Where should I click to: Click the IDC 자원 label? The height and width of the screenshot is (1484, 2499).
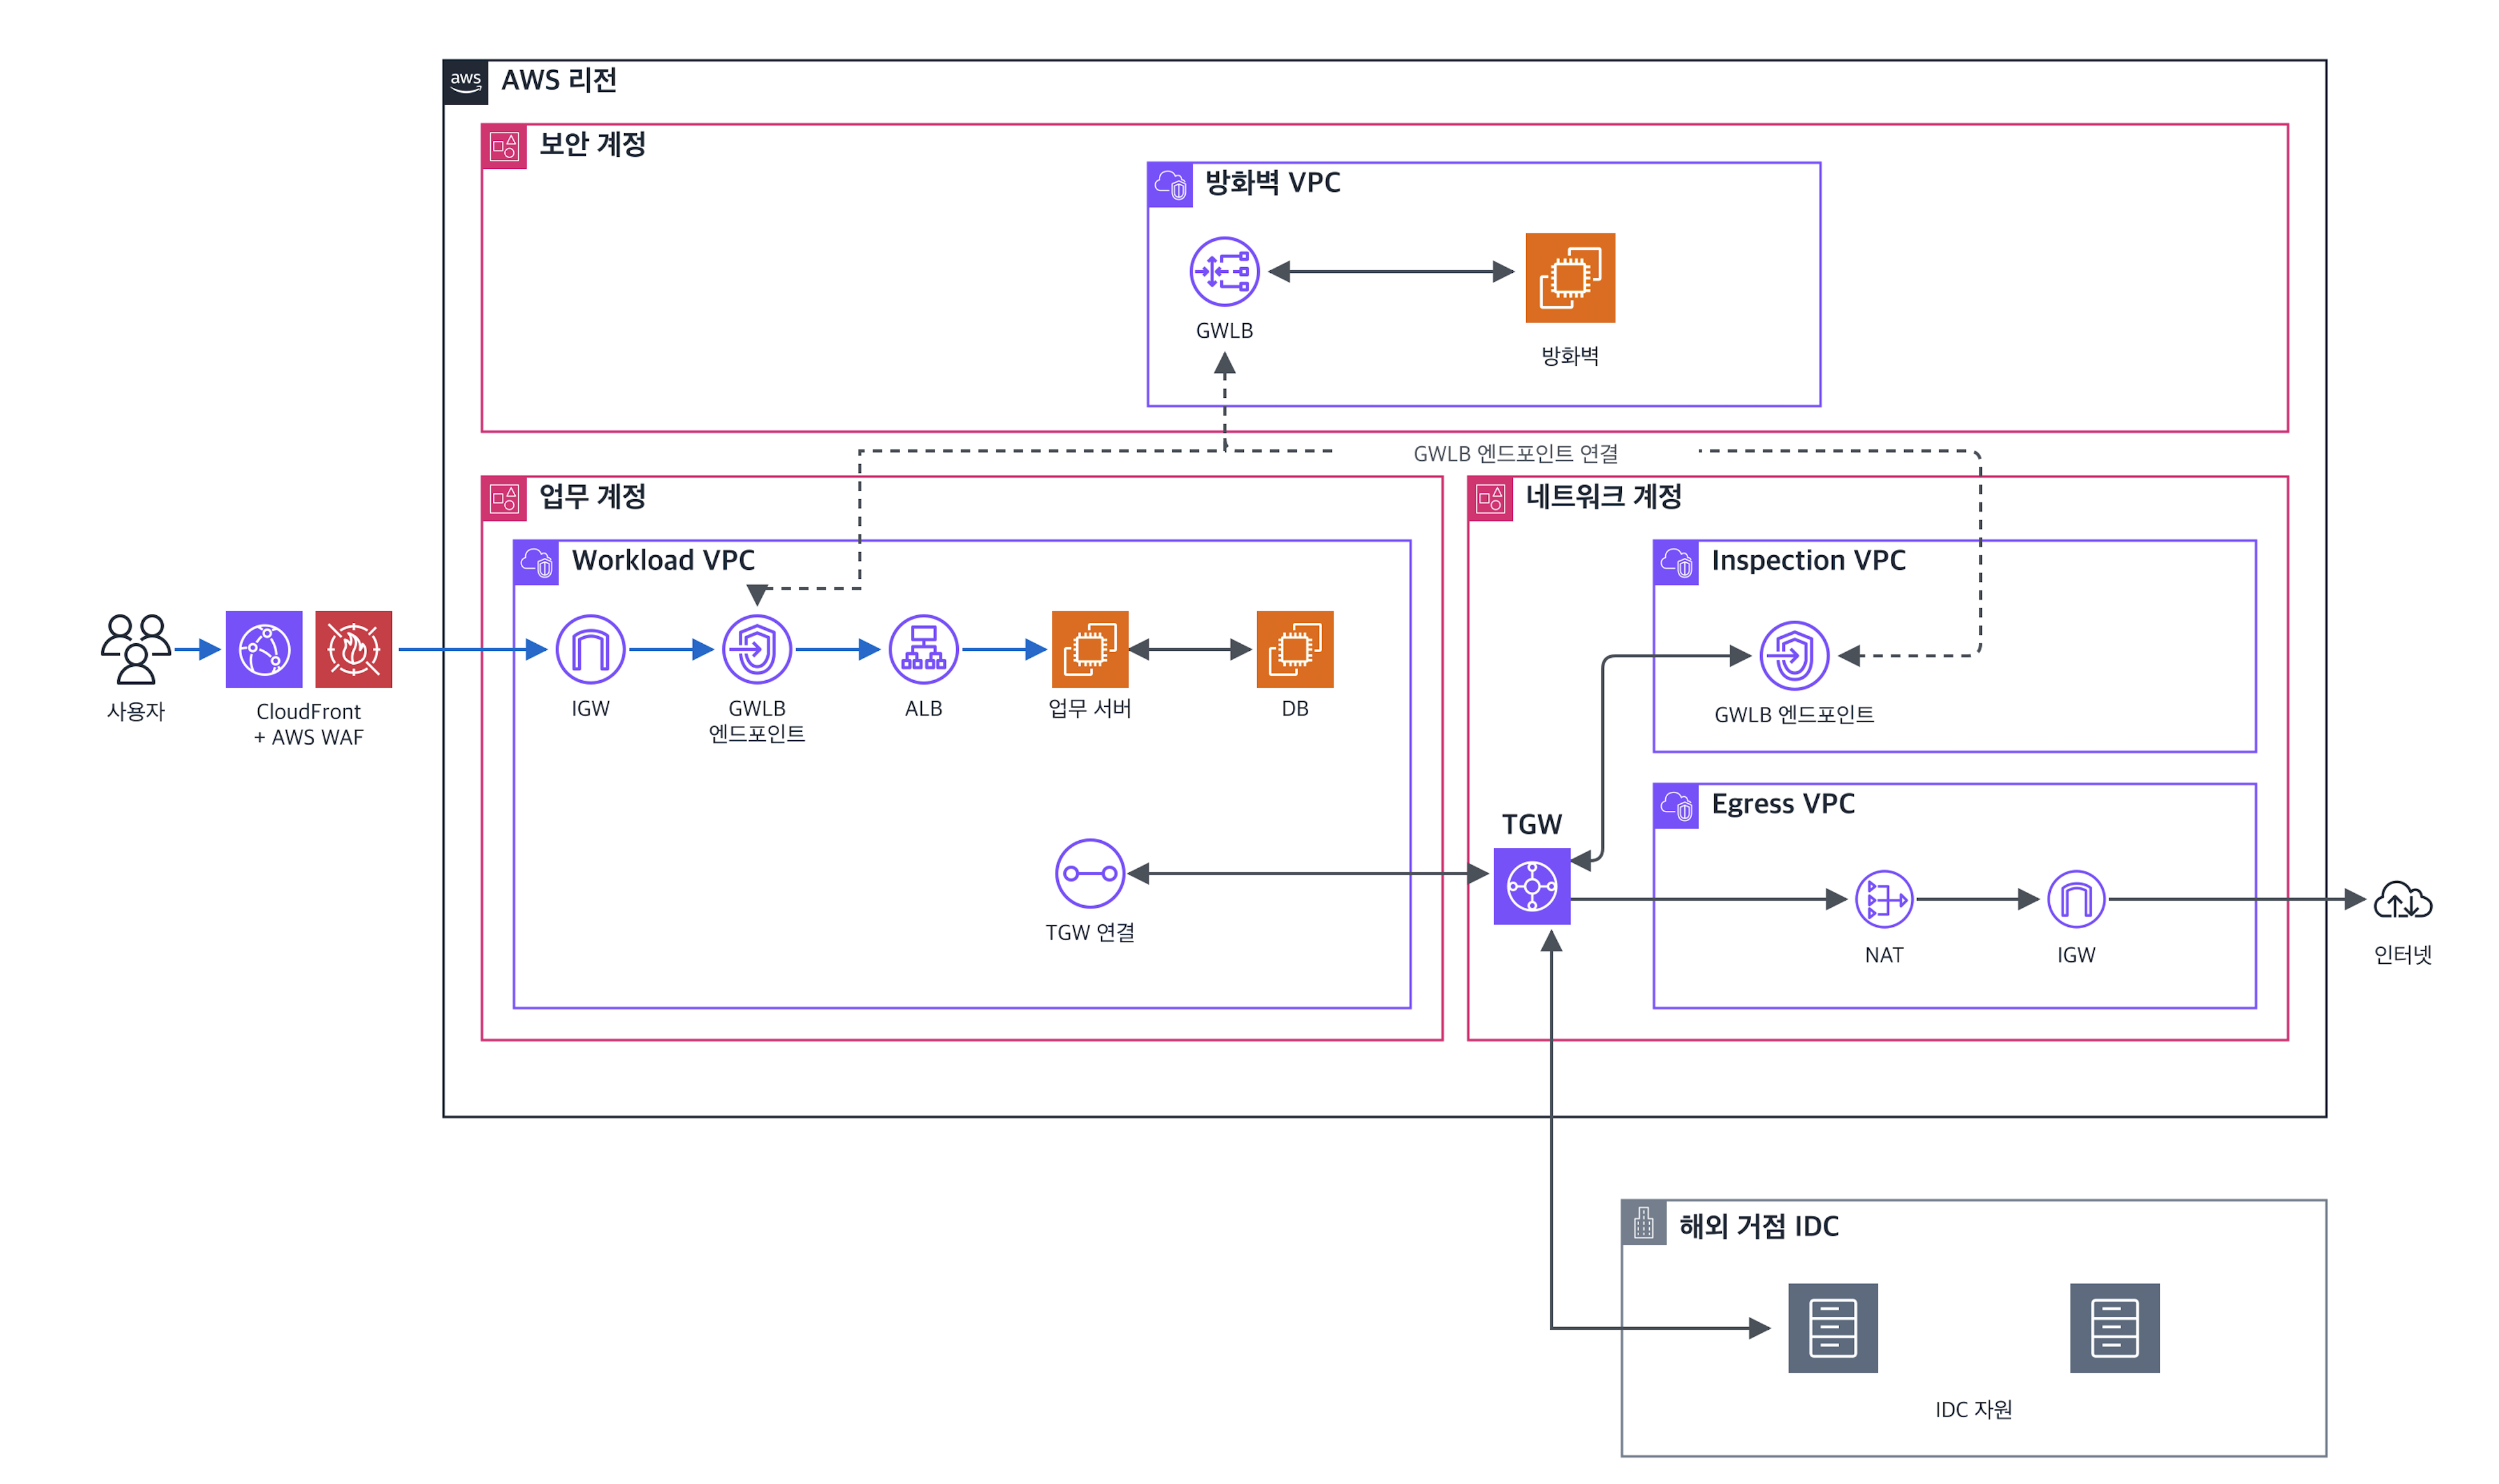tap(1973, 1409)
